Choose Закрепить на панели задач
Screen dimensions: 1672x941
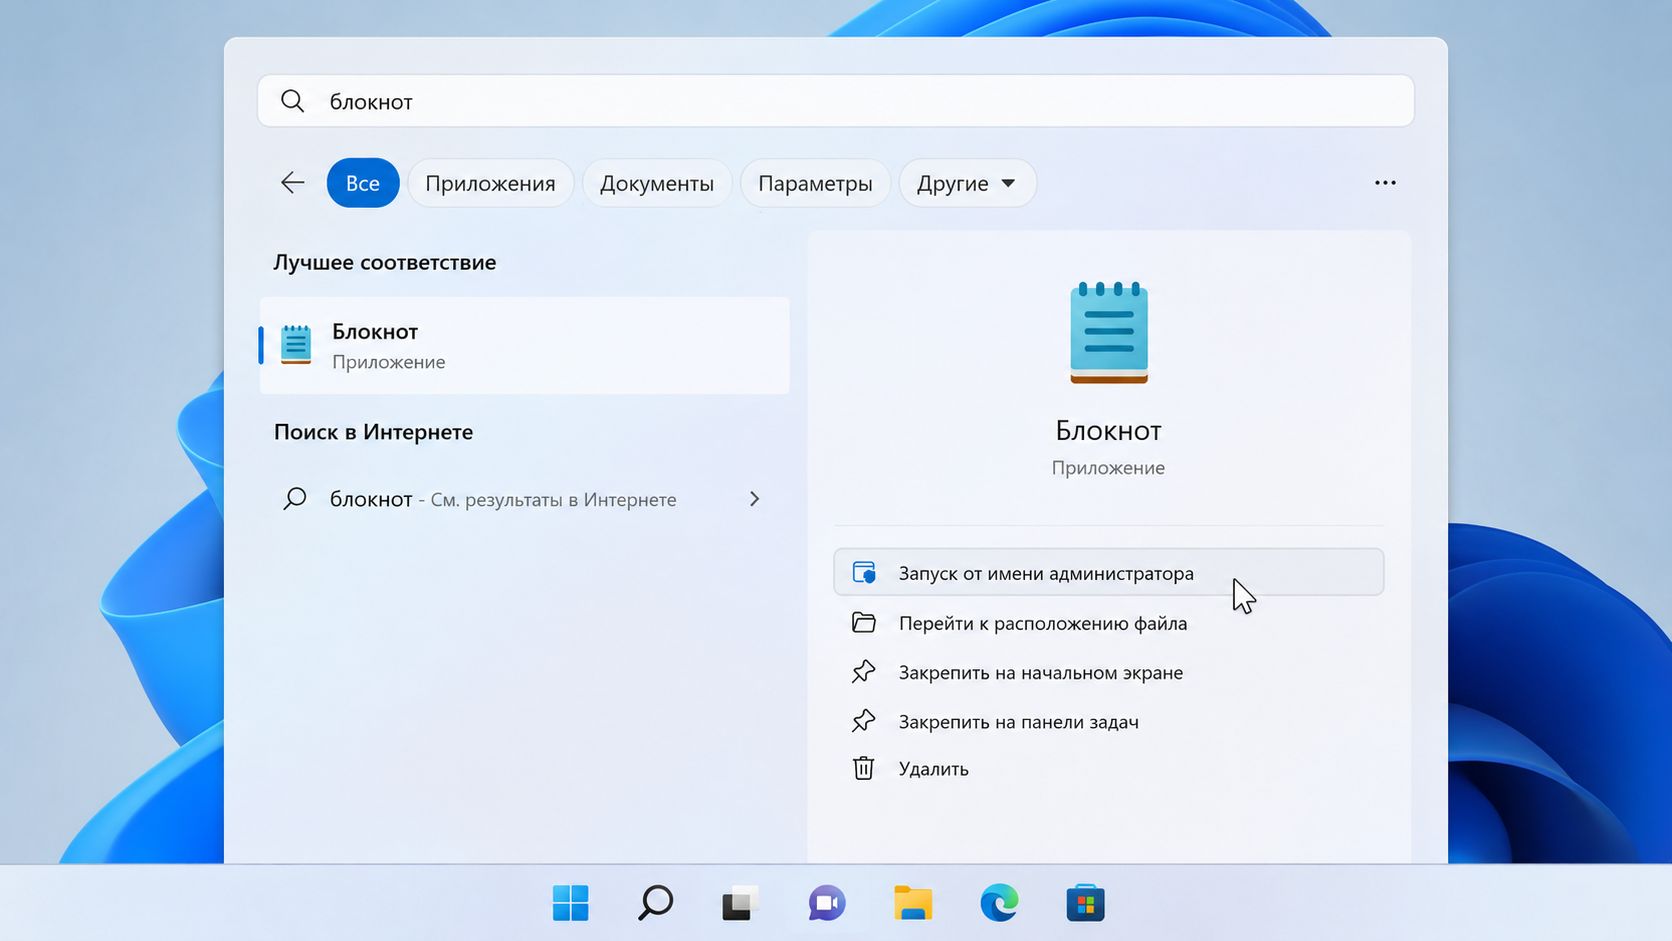(x=1108, y=721)
